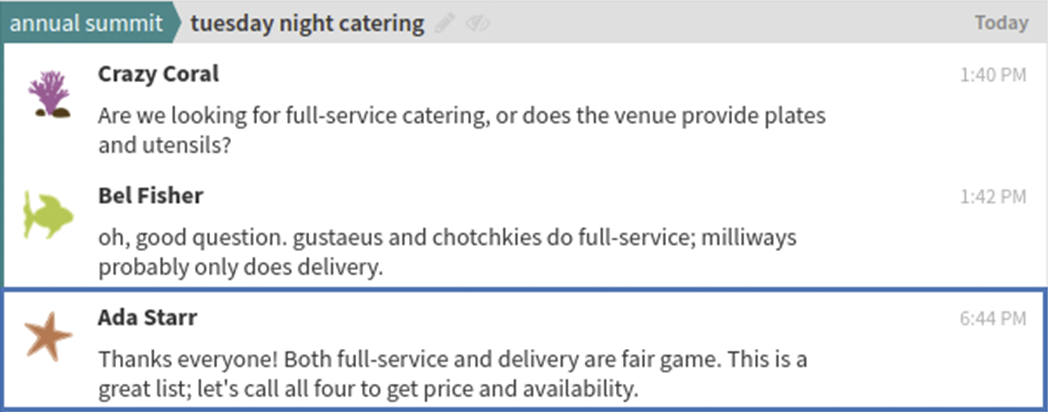Click Ada Starr's starfish avatar
Image resolution: width=1048 pixels, height=412 pixels.
[48, 337]
